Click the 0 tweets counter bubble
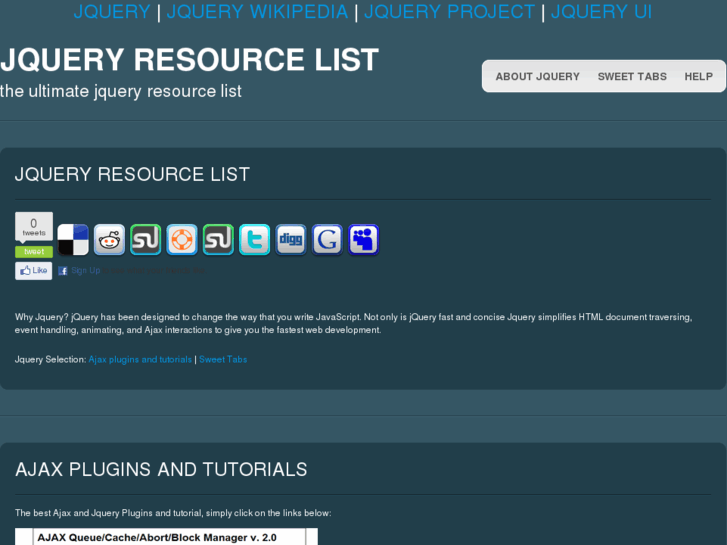727x545 pixels. pyautogui.click(x=34, y=227)
